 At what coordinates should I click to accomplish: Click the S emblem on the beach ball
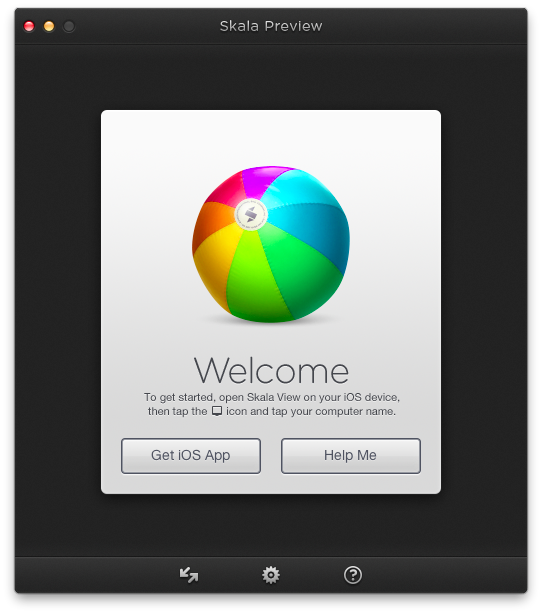251,215
